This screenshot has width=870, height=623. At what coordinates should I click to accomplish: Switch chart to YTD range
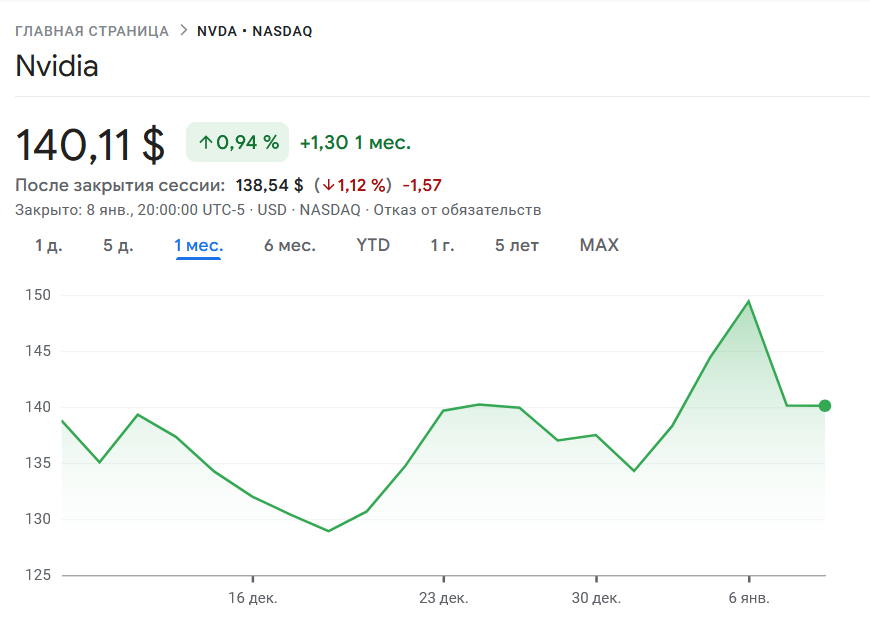(373, 245)
